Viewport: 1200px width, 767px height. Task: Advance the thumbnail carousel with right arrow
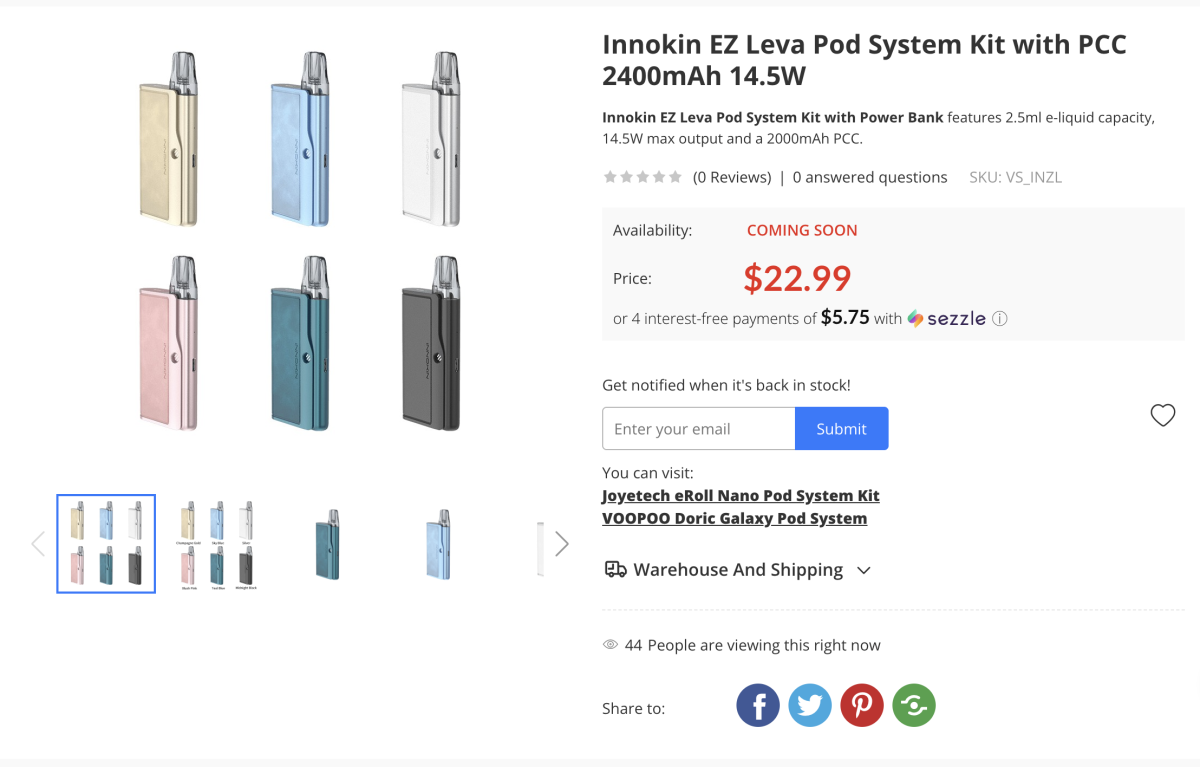[x=562, y=543]
